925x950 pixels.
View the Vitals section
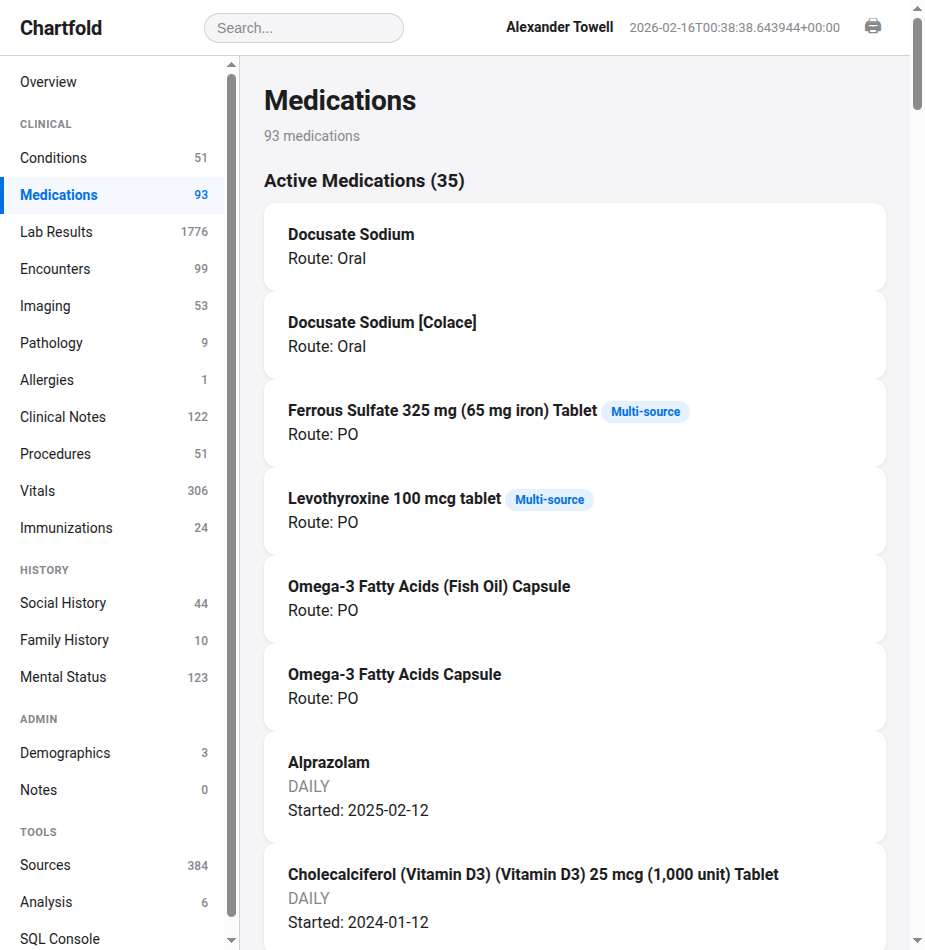coord(37,491)
